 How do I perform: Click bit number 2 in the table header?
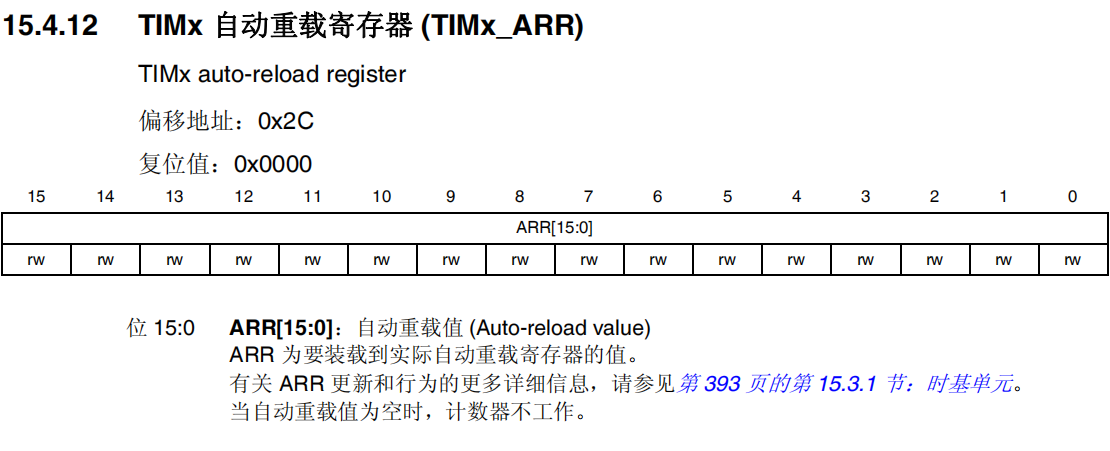pos(934,197)
